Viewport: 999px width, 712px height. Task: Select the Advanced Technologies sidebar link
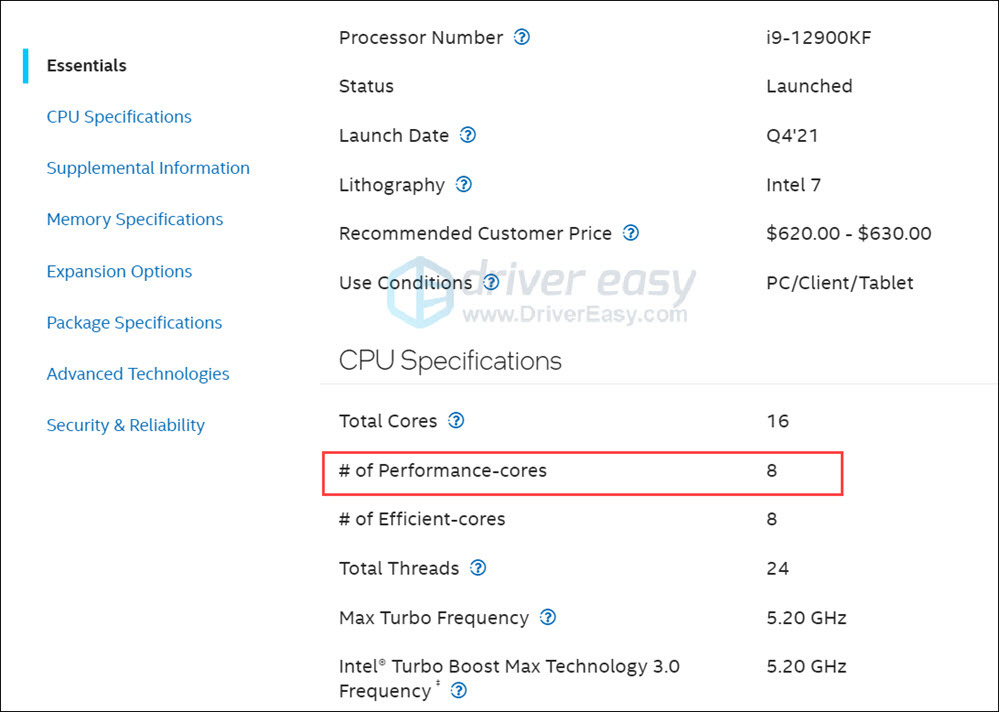(x=138, y=374)
